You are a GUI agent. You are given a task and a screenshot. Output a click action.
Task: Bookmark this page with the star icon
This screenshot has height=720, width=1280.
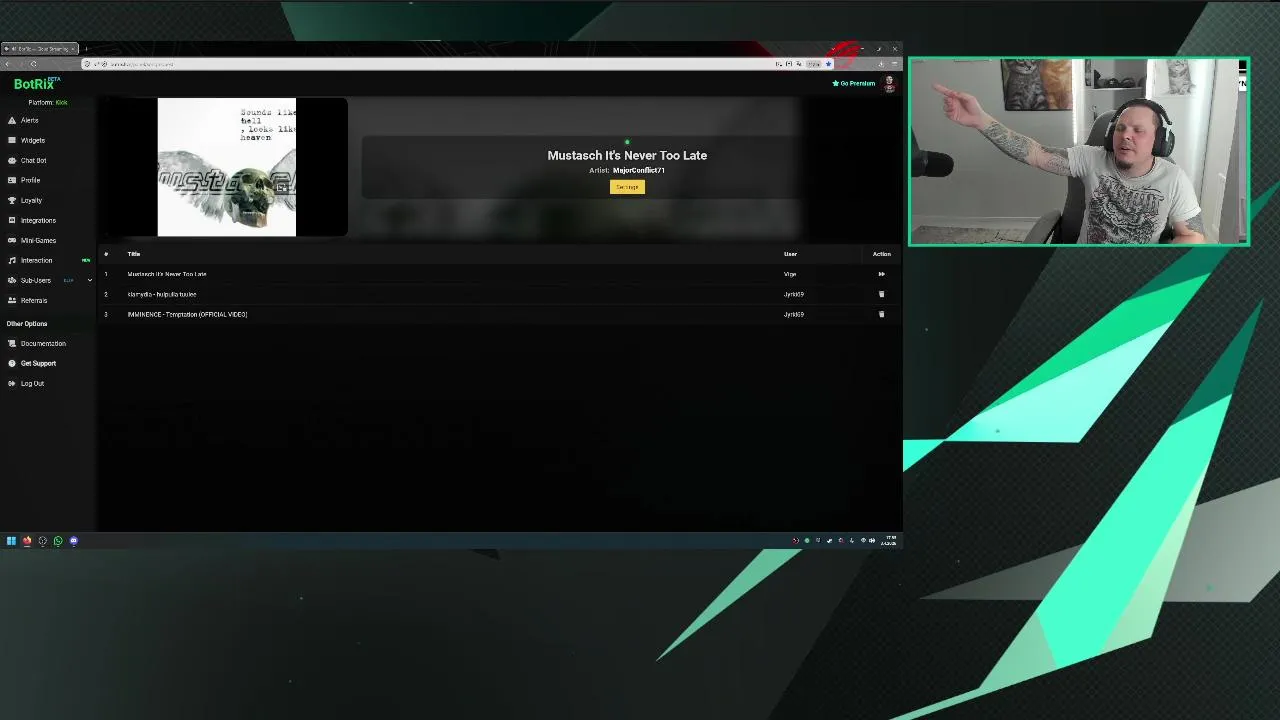coord(828,64)
